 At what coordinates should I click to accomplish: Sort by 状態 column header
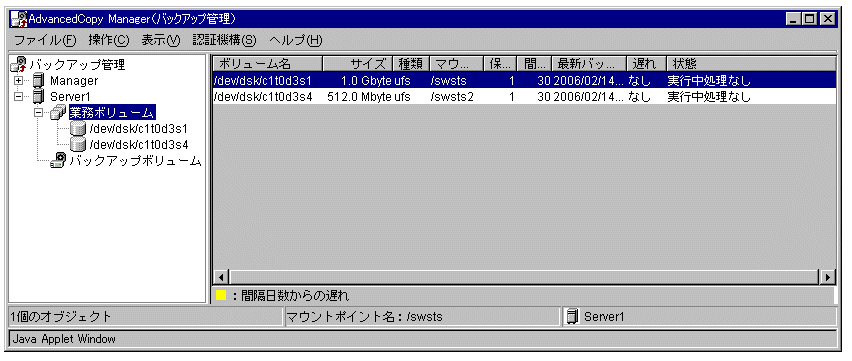[751, 64]
